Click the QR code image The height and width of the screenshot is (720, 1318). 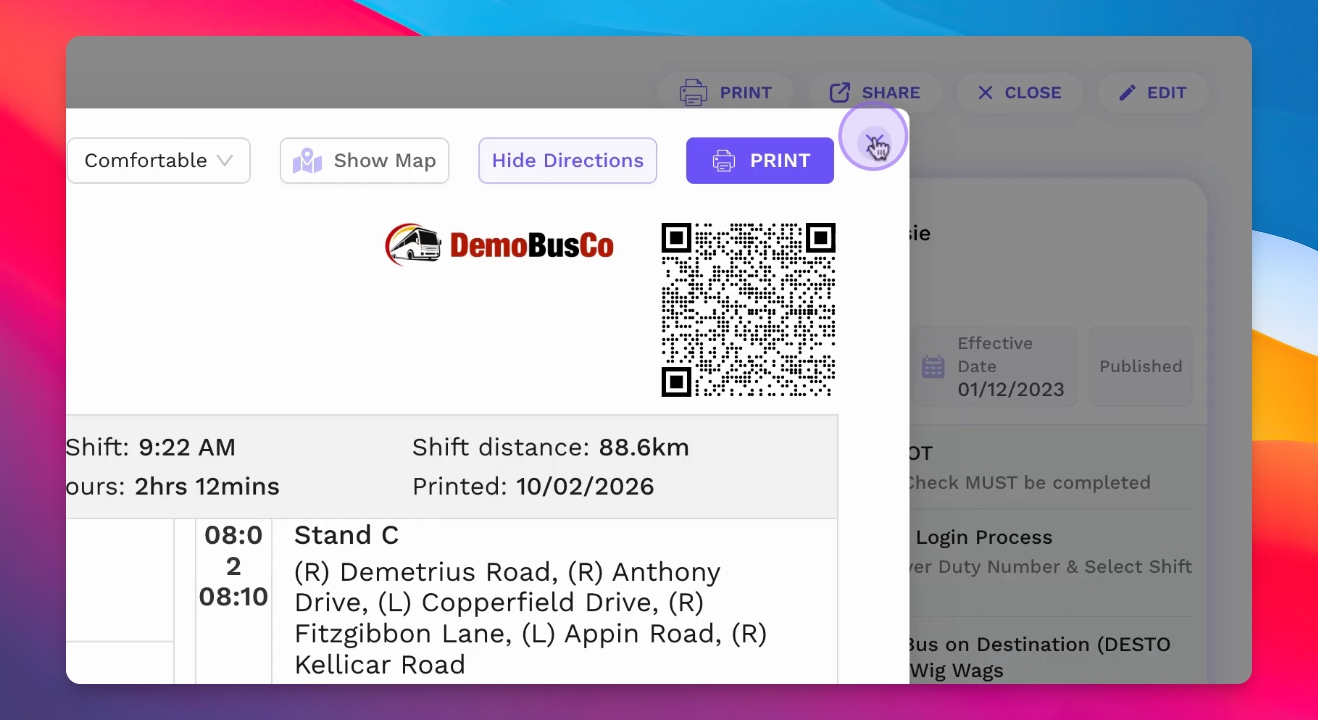click(x=749, y=310)
